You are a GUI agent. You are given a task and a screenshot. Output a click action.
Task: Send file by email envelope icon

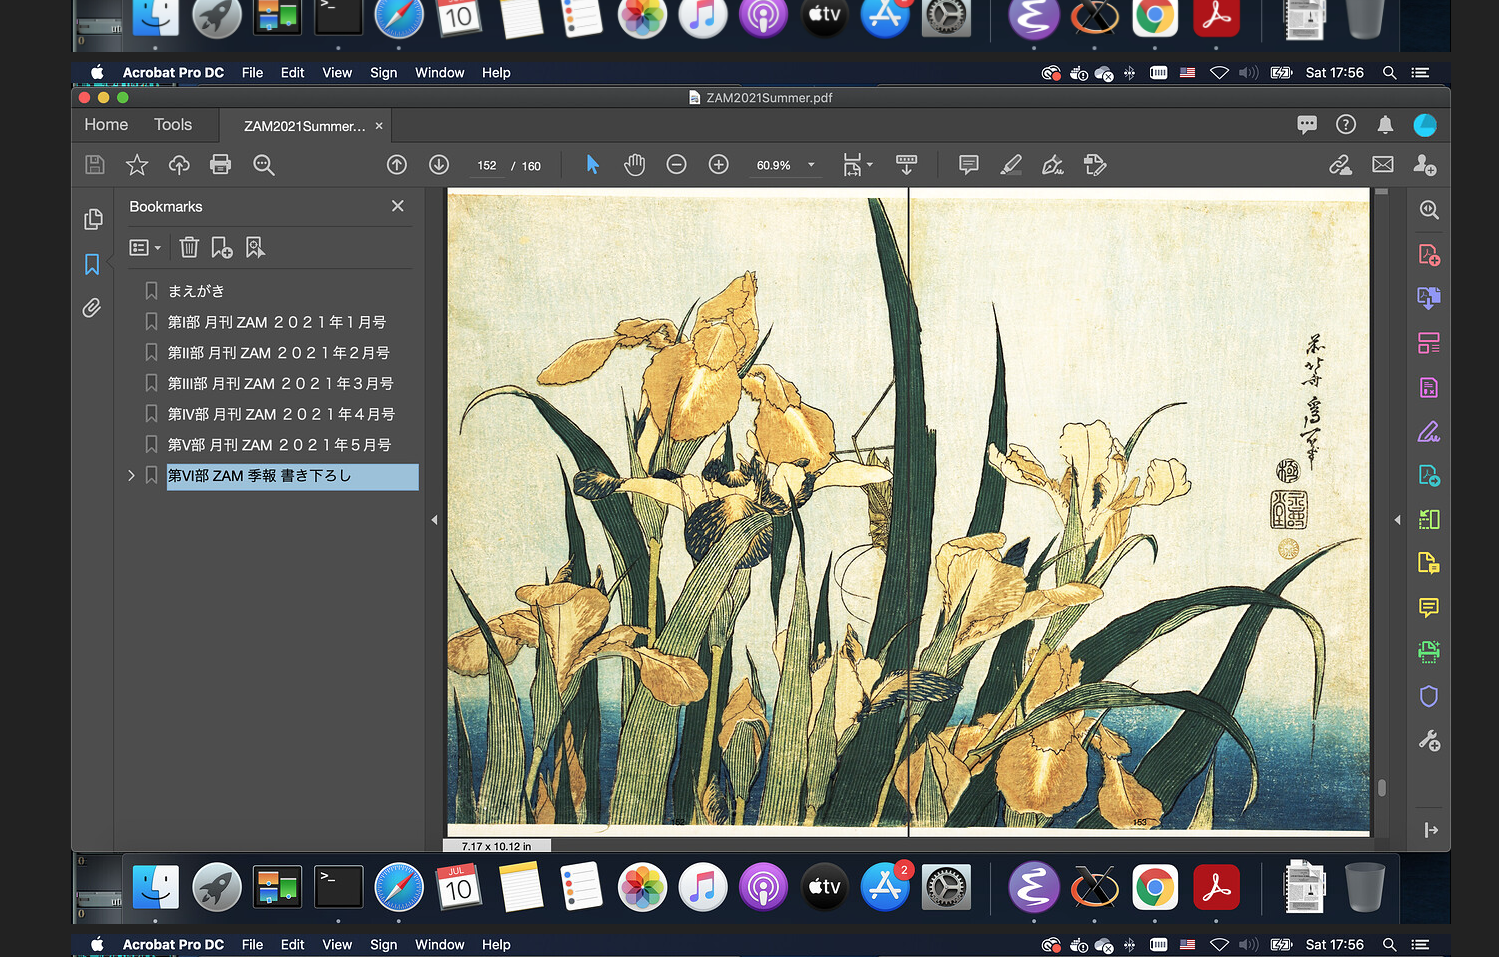point(1383,165)
